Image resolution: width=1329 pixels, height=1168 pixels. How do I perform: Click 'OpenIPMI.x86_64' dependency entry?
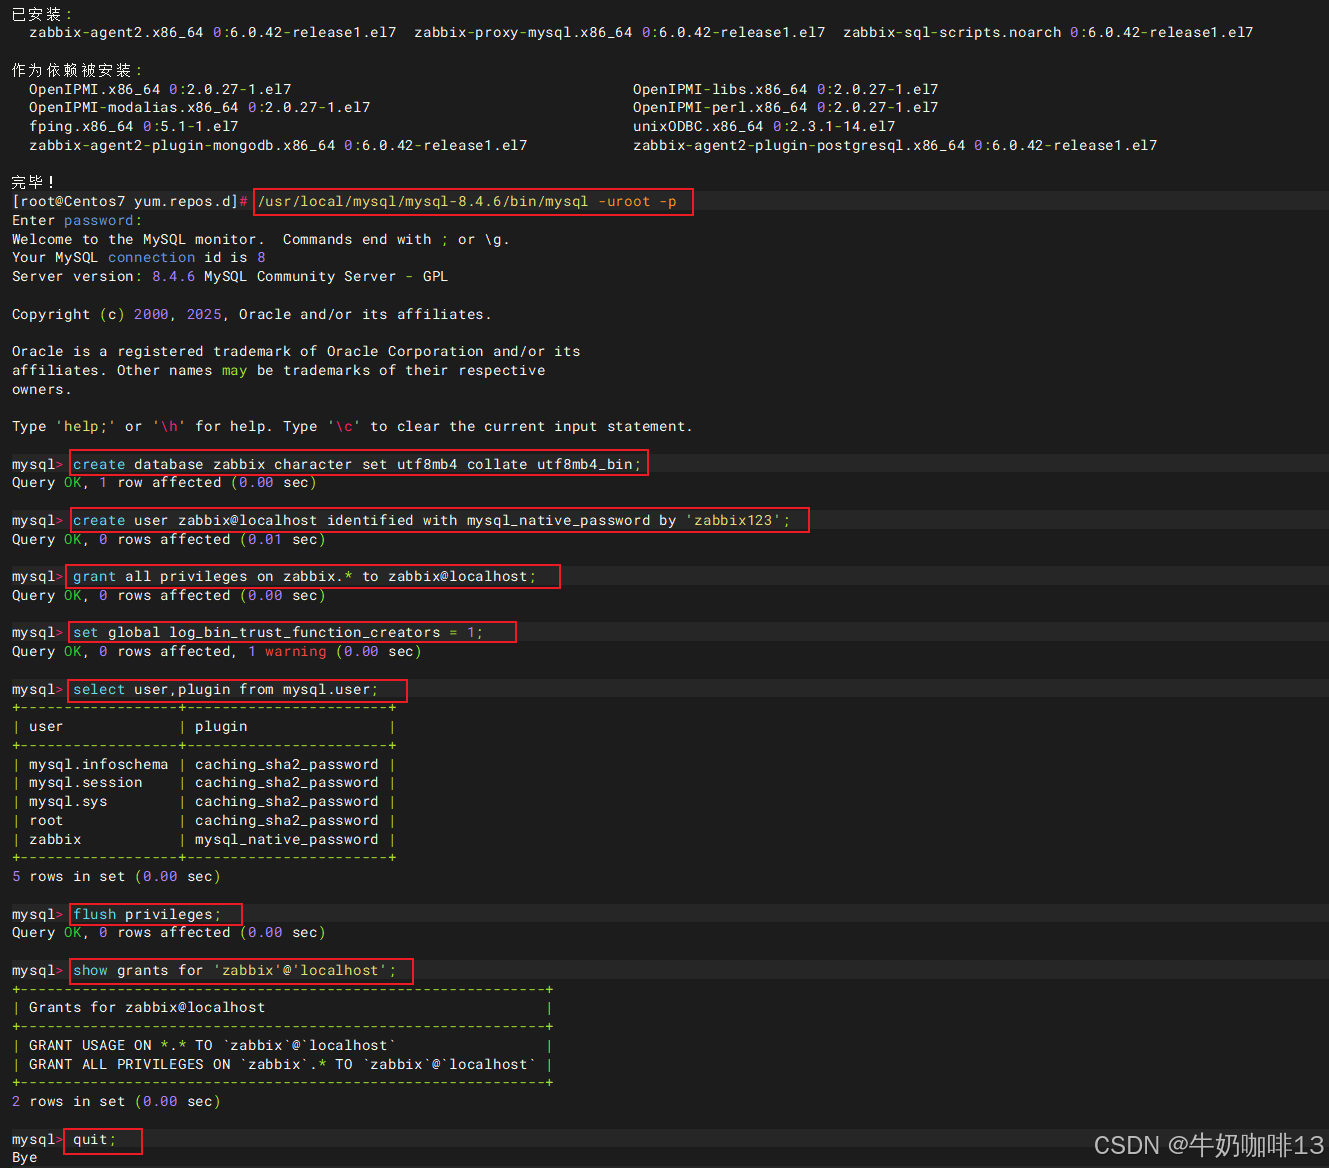tap(160, 89)
